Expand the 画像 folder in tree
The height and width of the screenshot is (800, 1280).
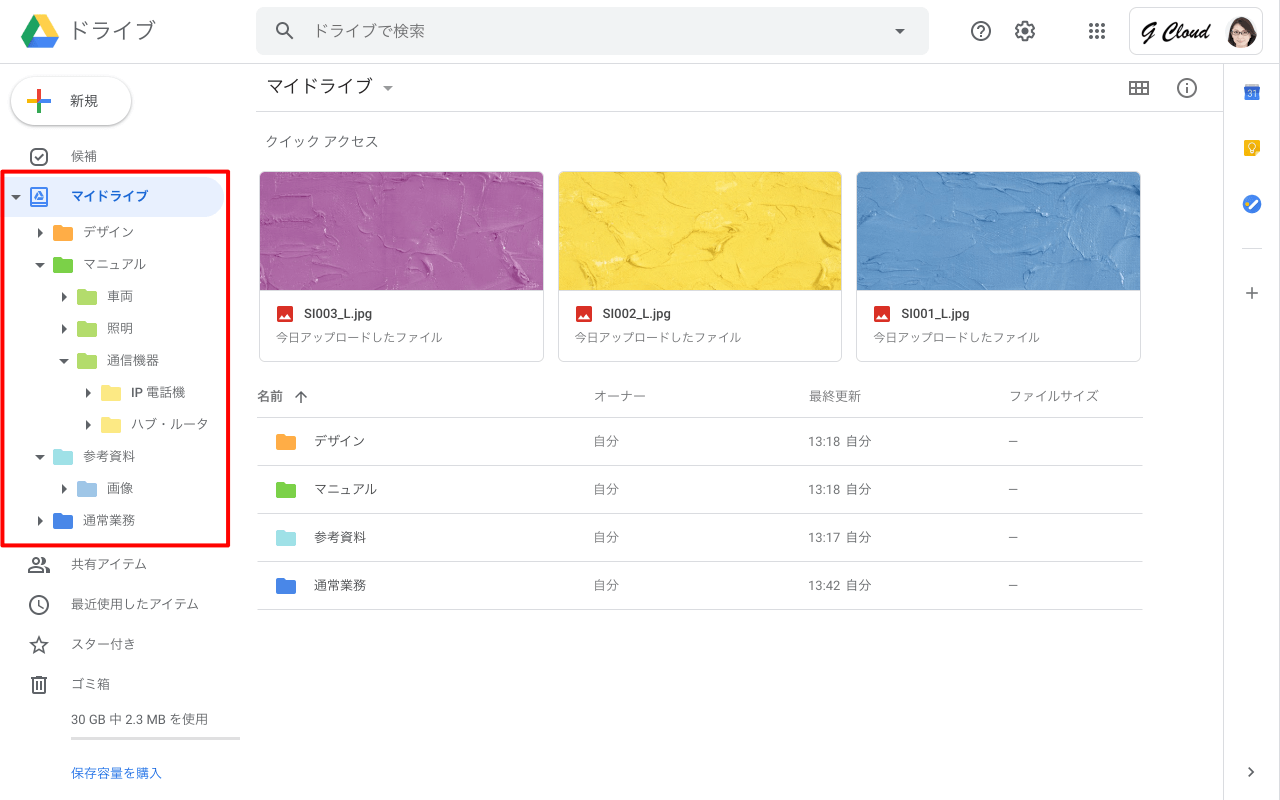click(64, 489)
